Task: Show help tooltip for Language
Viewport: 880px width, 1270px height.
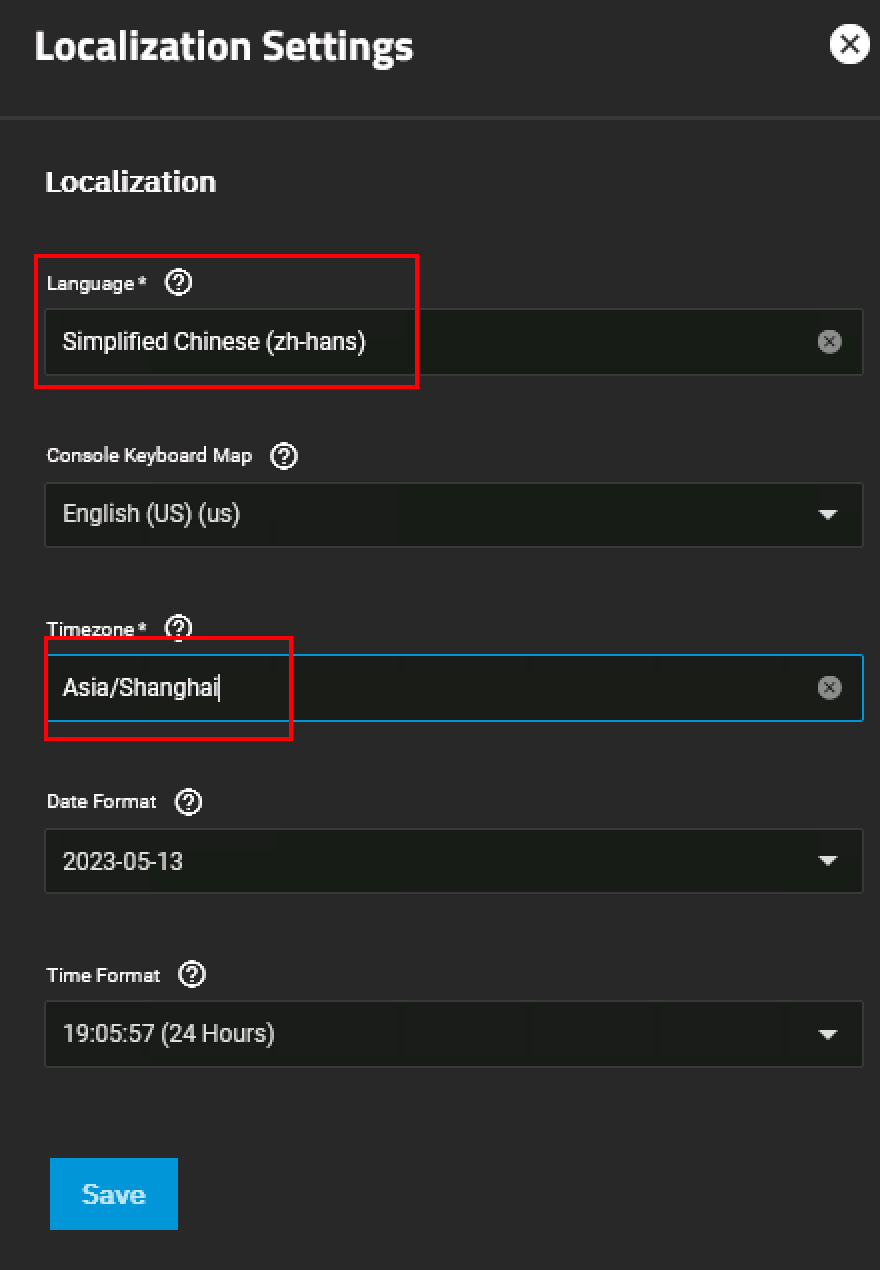Action: click(178, 283)
